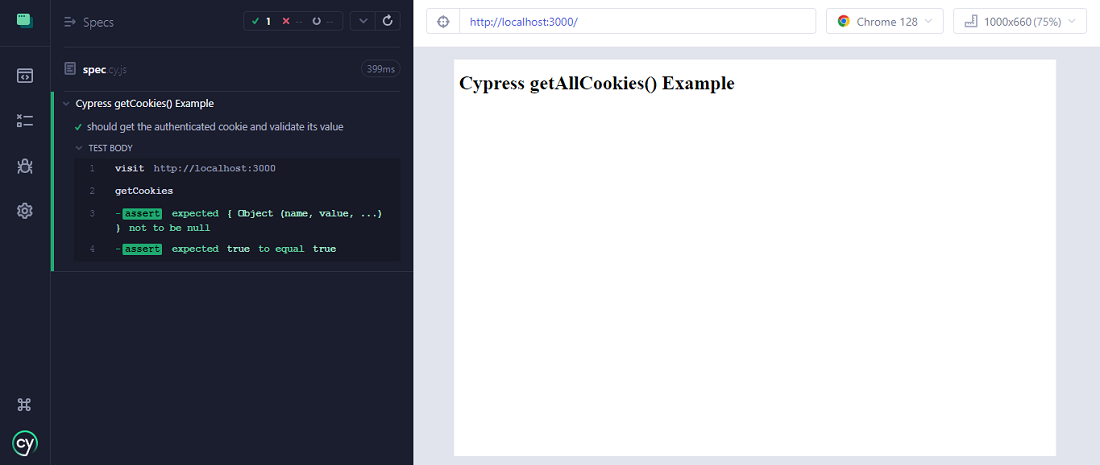Image resolution: width=1100 pixels, height=465 pixels.
Task: Click the 399ms duration badge
Action: (x=381, y=69)
